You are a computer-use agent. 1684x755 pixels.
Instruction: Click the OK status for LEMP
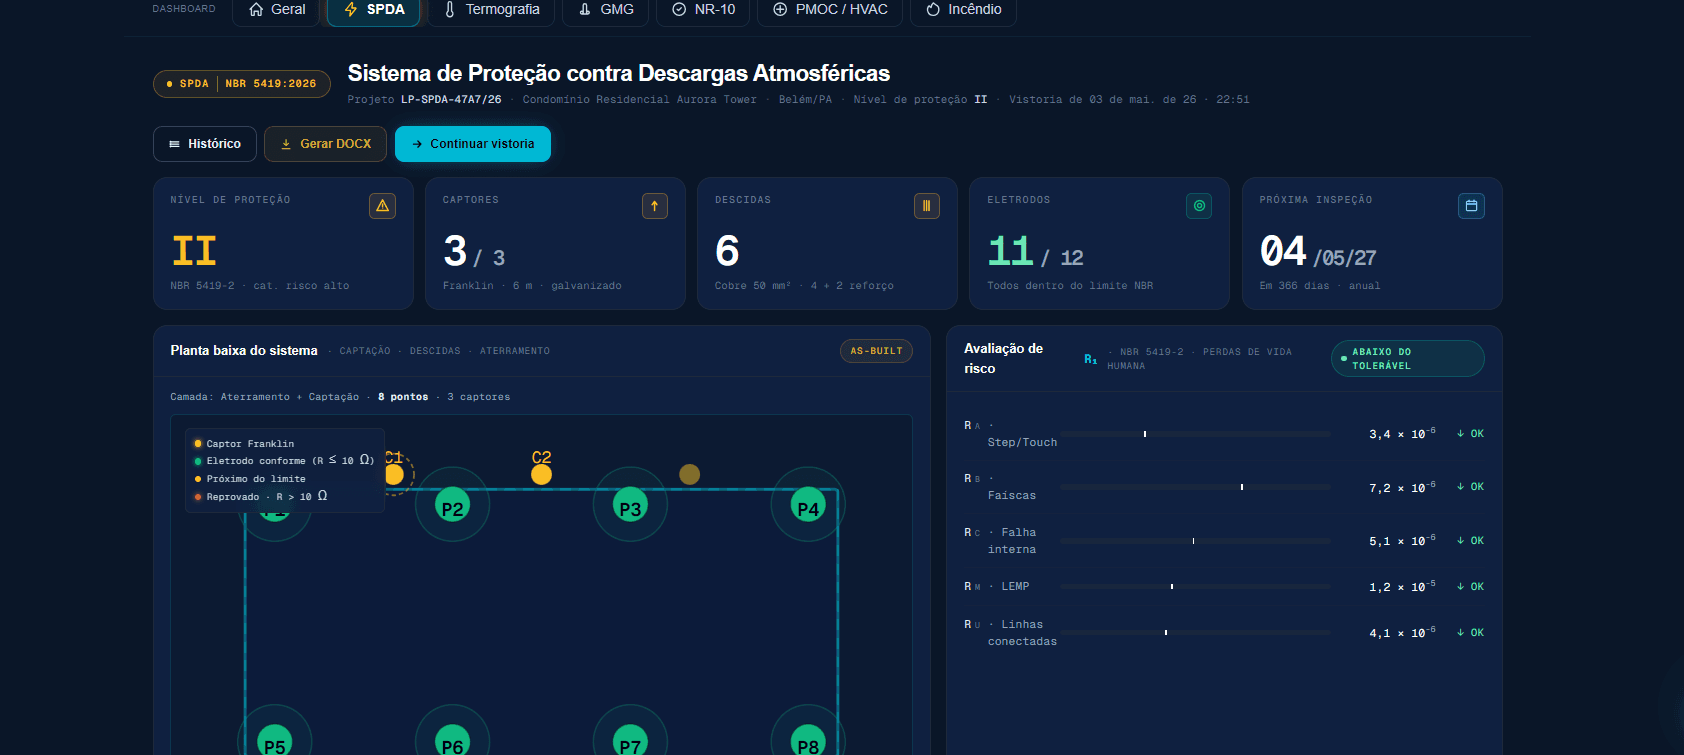point(1470,587)
